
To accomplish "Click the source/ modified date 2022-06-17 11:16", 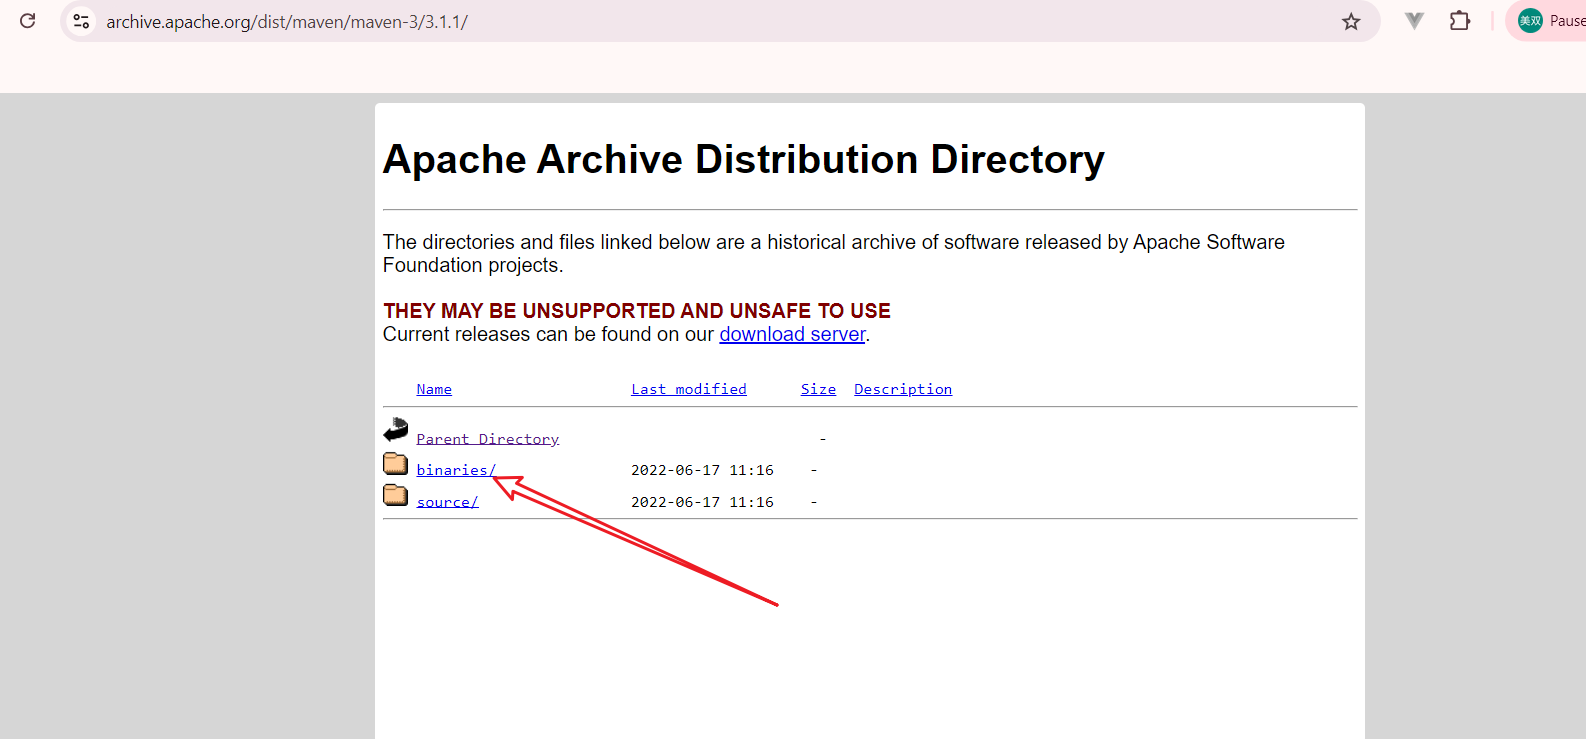I will 702,502.
